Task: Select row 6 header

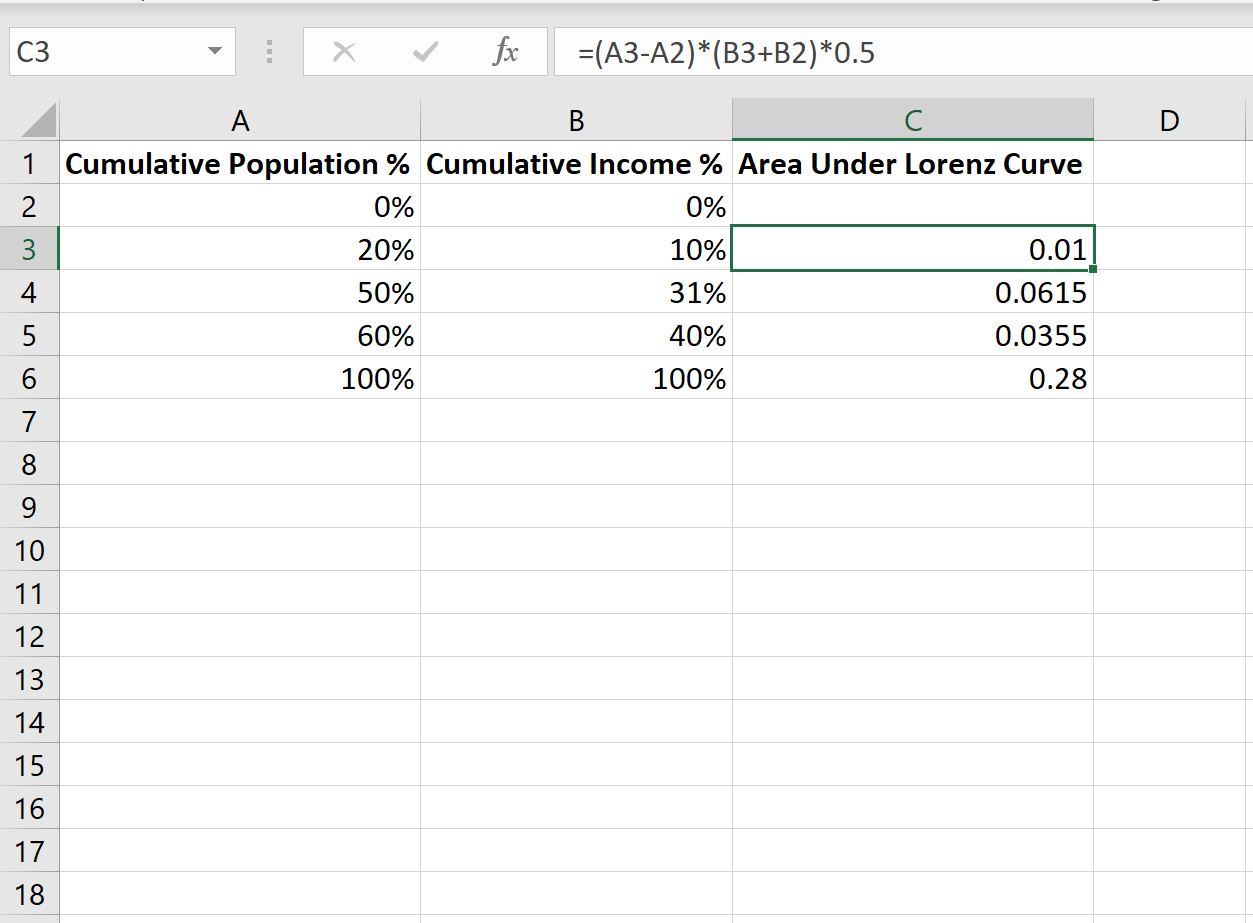Action: (29, 379)
